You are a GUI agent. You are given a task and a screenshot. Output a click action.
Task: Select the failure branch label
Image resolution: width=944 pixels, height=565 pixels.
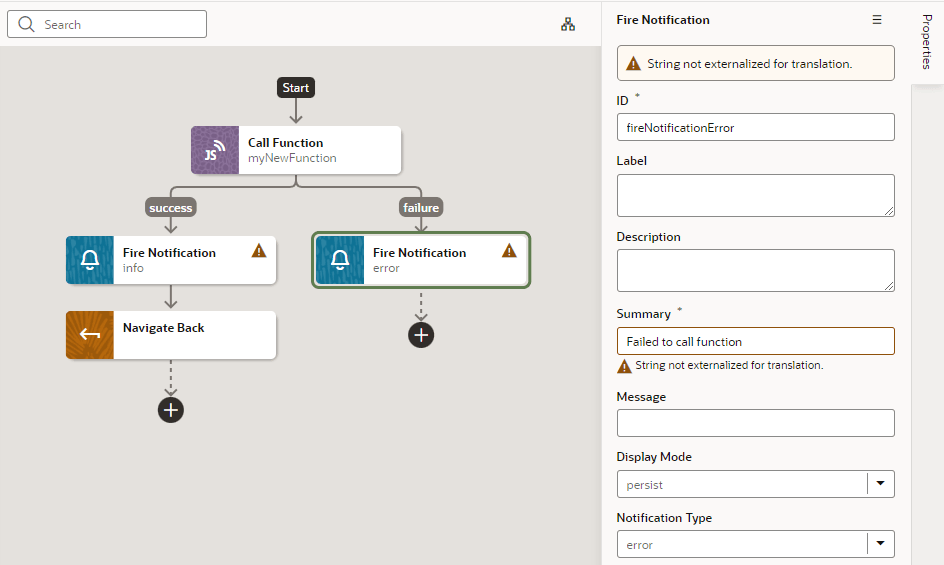click(421, 208)
